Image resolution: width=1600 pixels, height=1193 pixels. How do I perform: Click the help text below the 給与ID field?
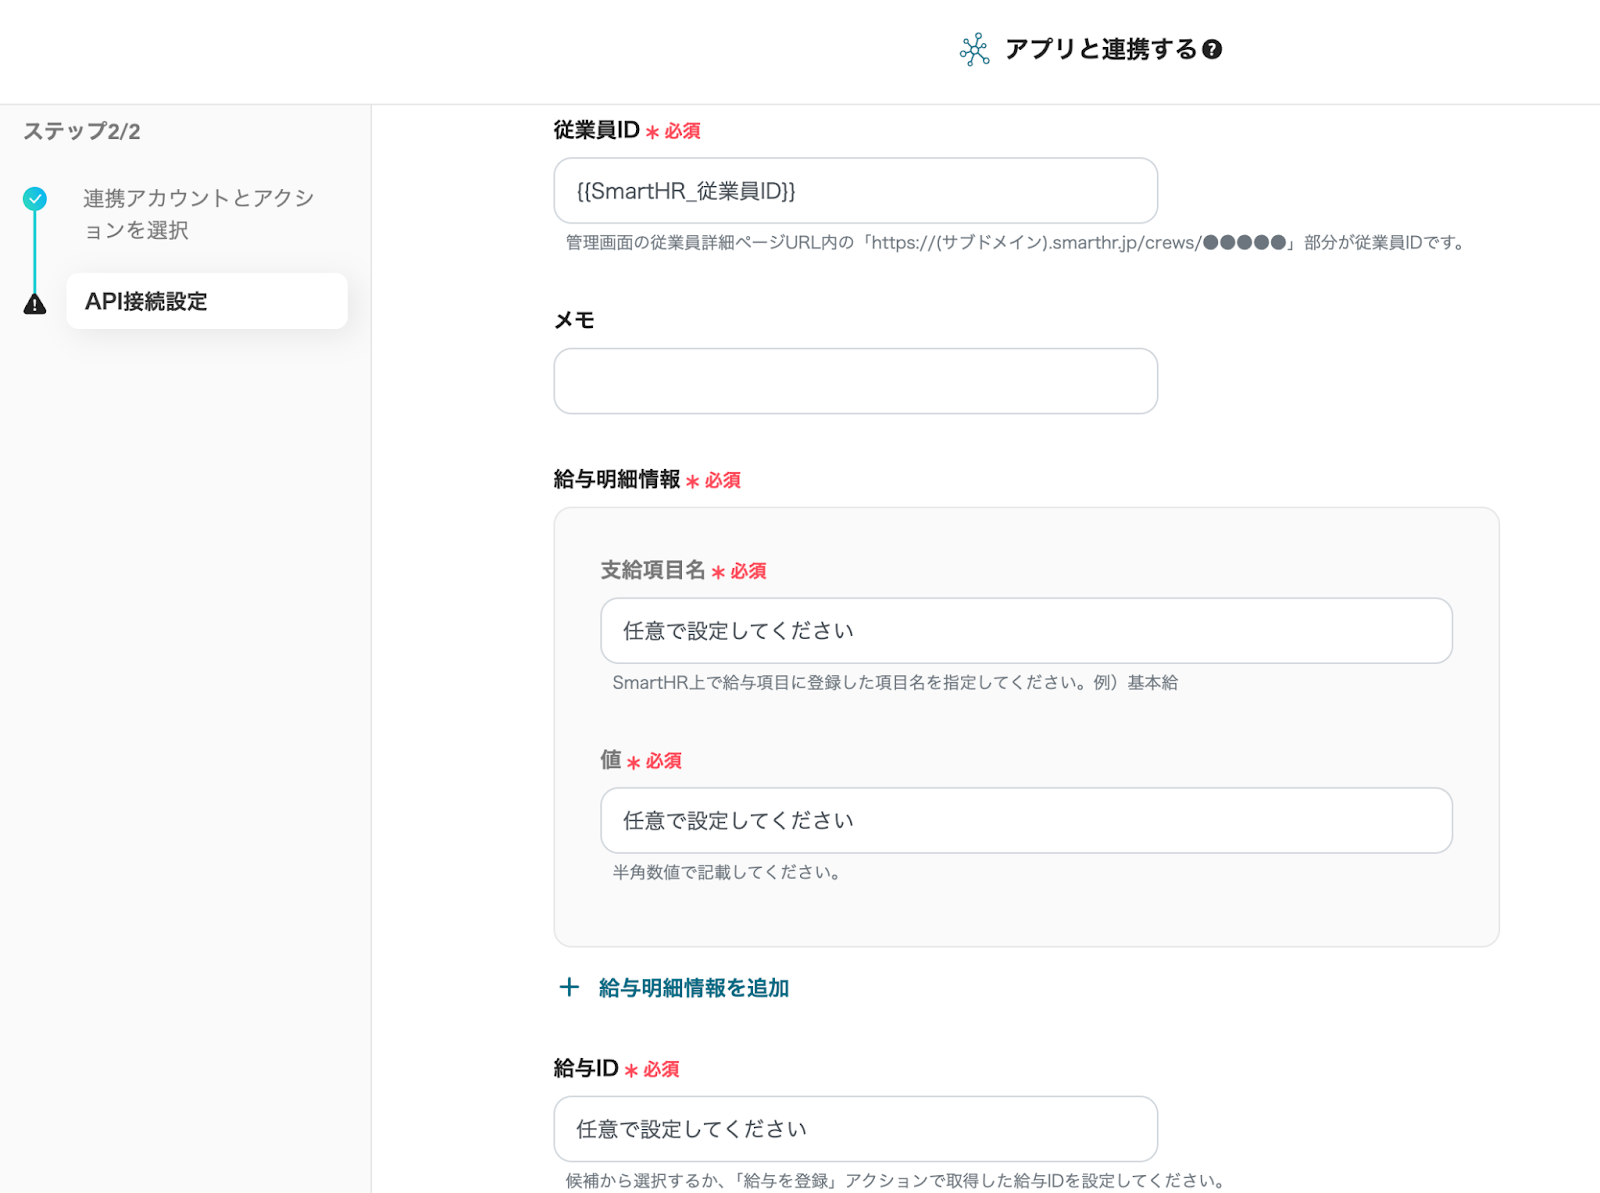pos(896,1181)
